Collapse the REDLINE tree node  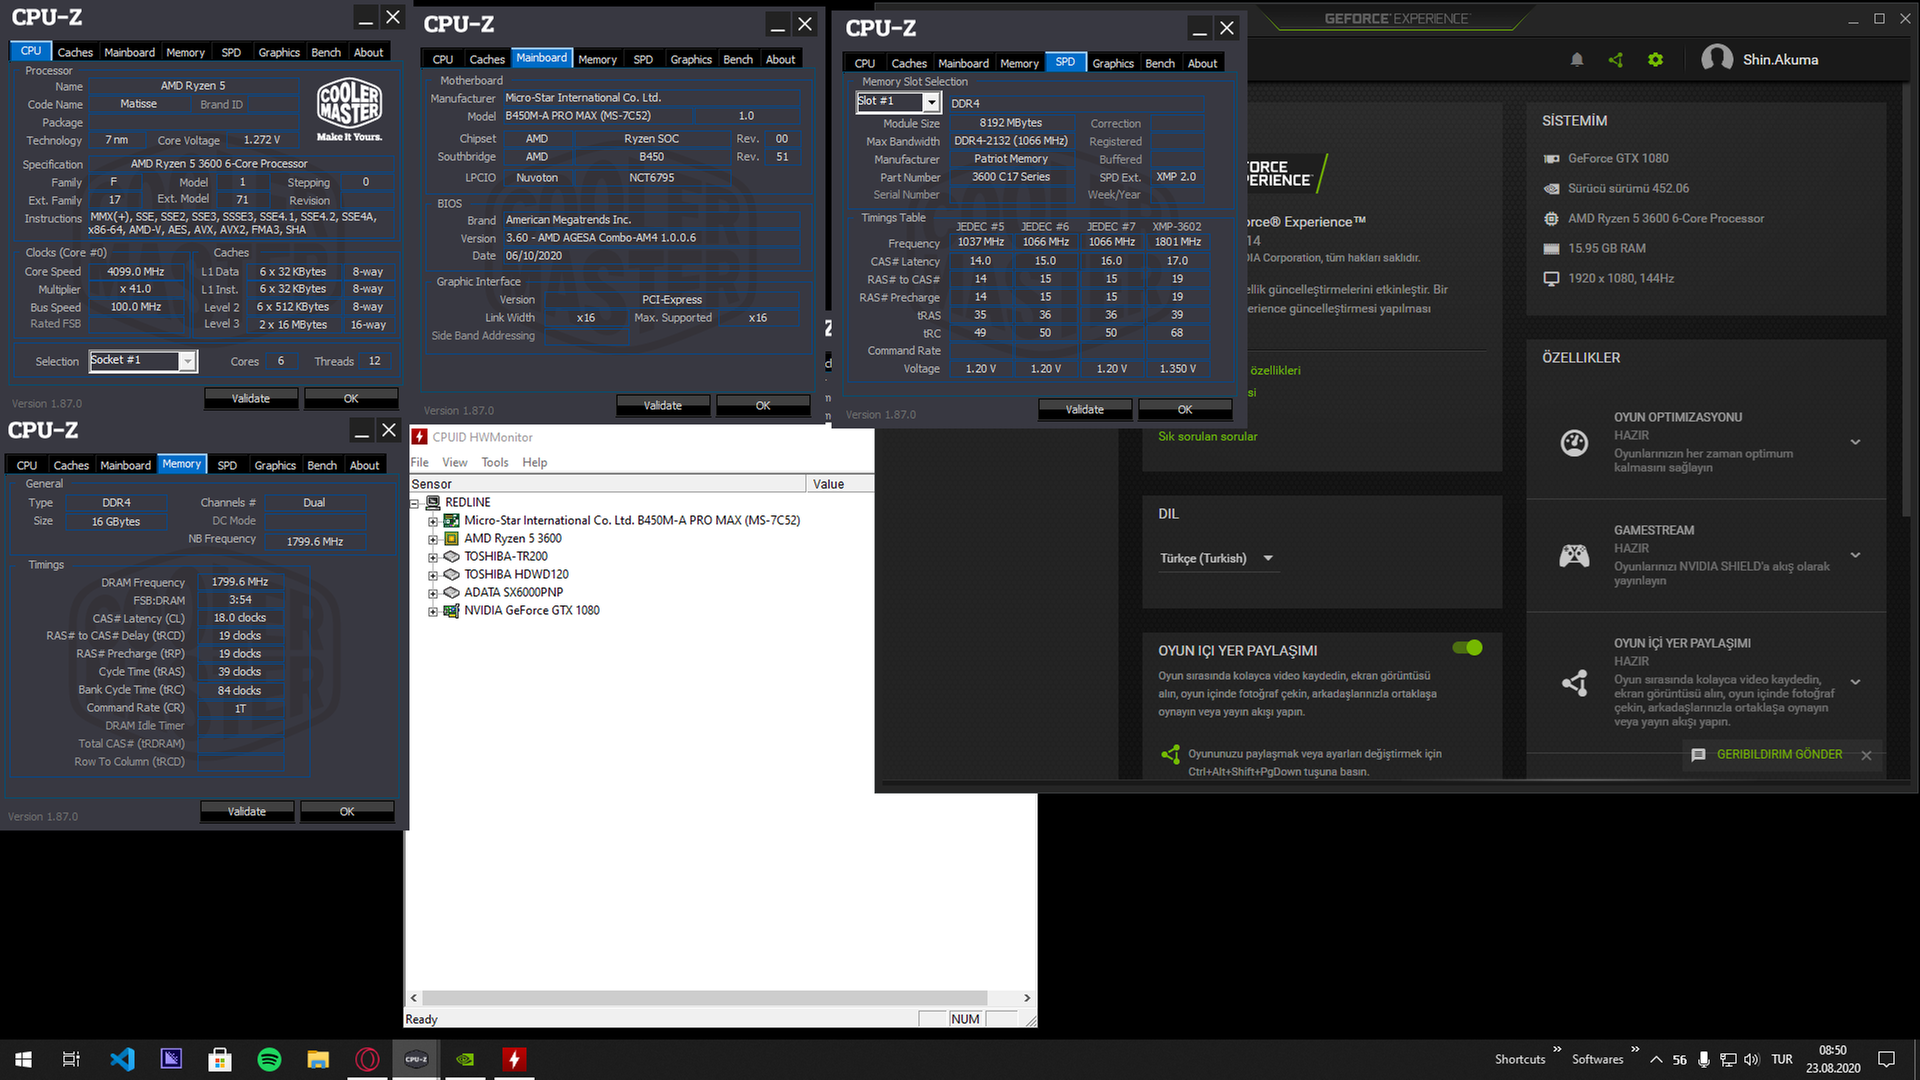pyautogui.click(x=414, y=503)
